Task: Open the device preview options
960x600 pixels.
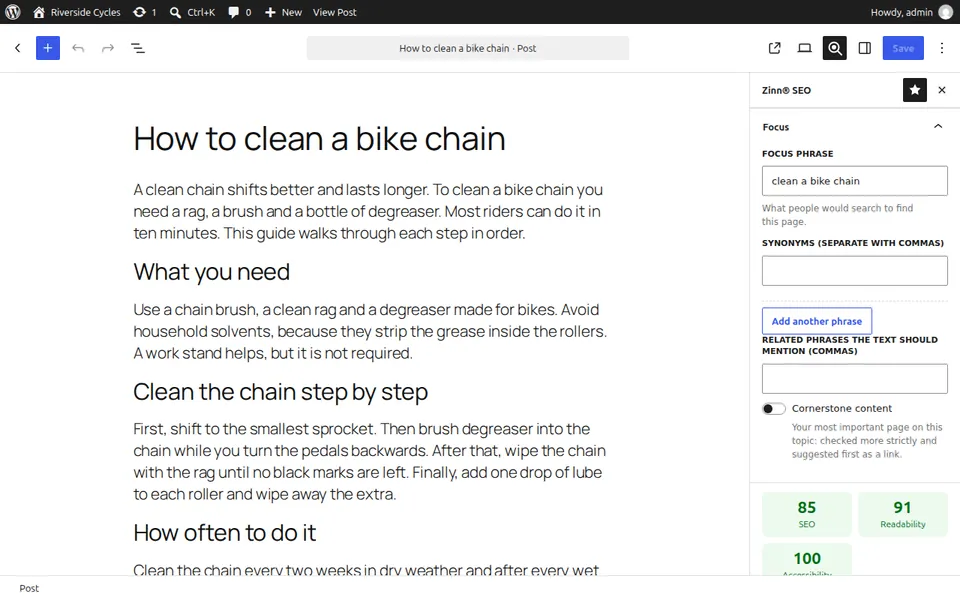Action: [x=804, y=48]
